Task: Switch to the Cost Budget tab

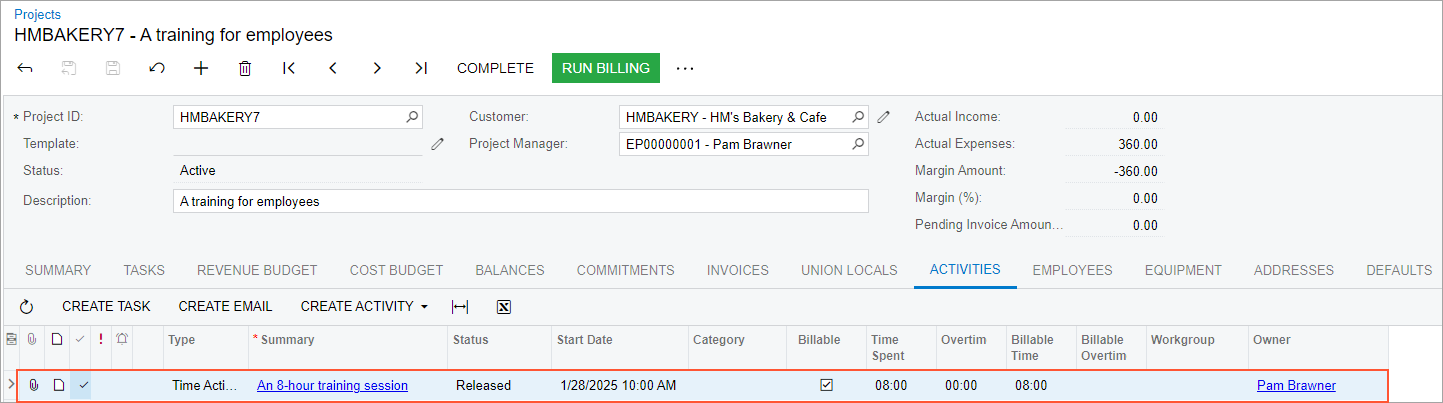Action: (396, 270)
